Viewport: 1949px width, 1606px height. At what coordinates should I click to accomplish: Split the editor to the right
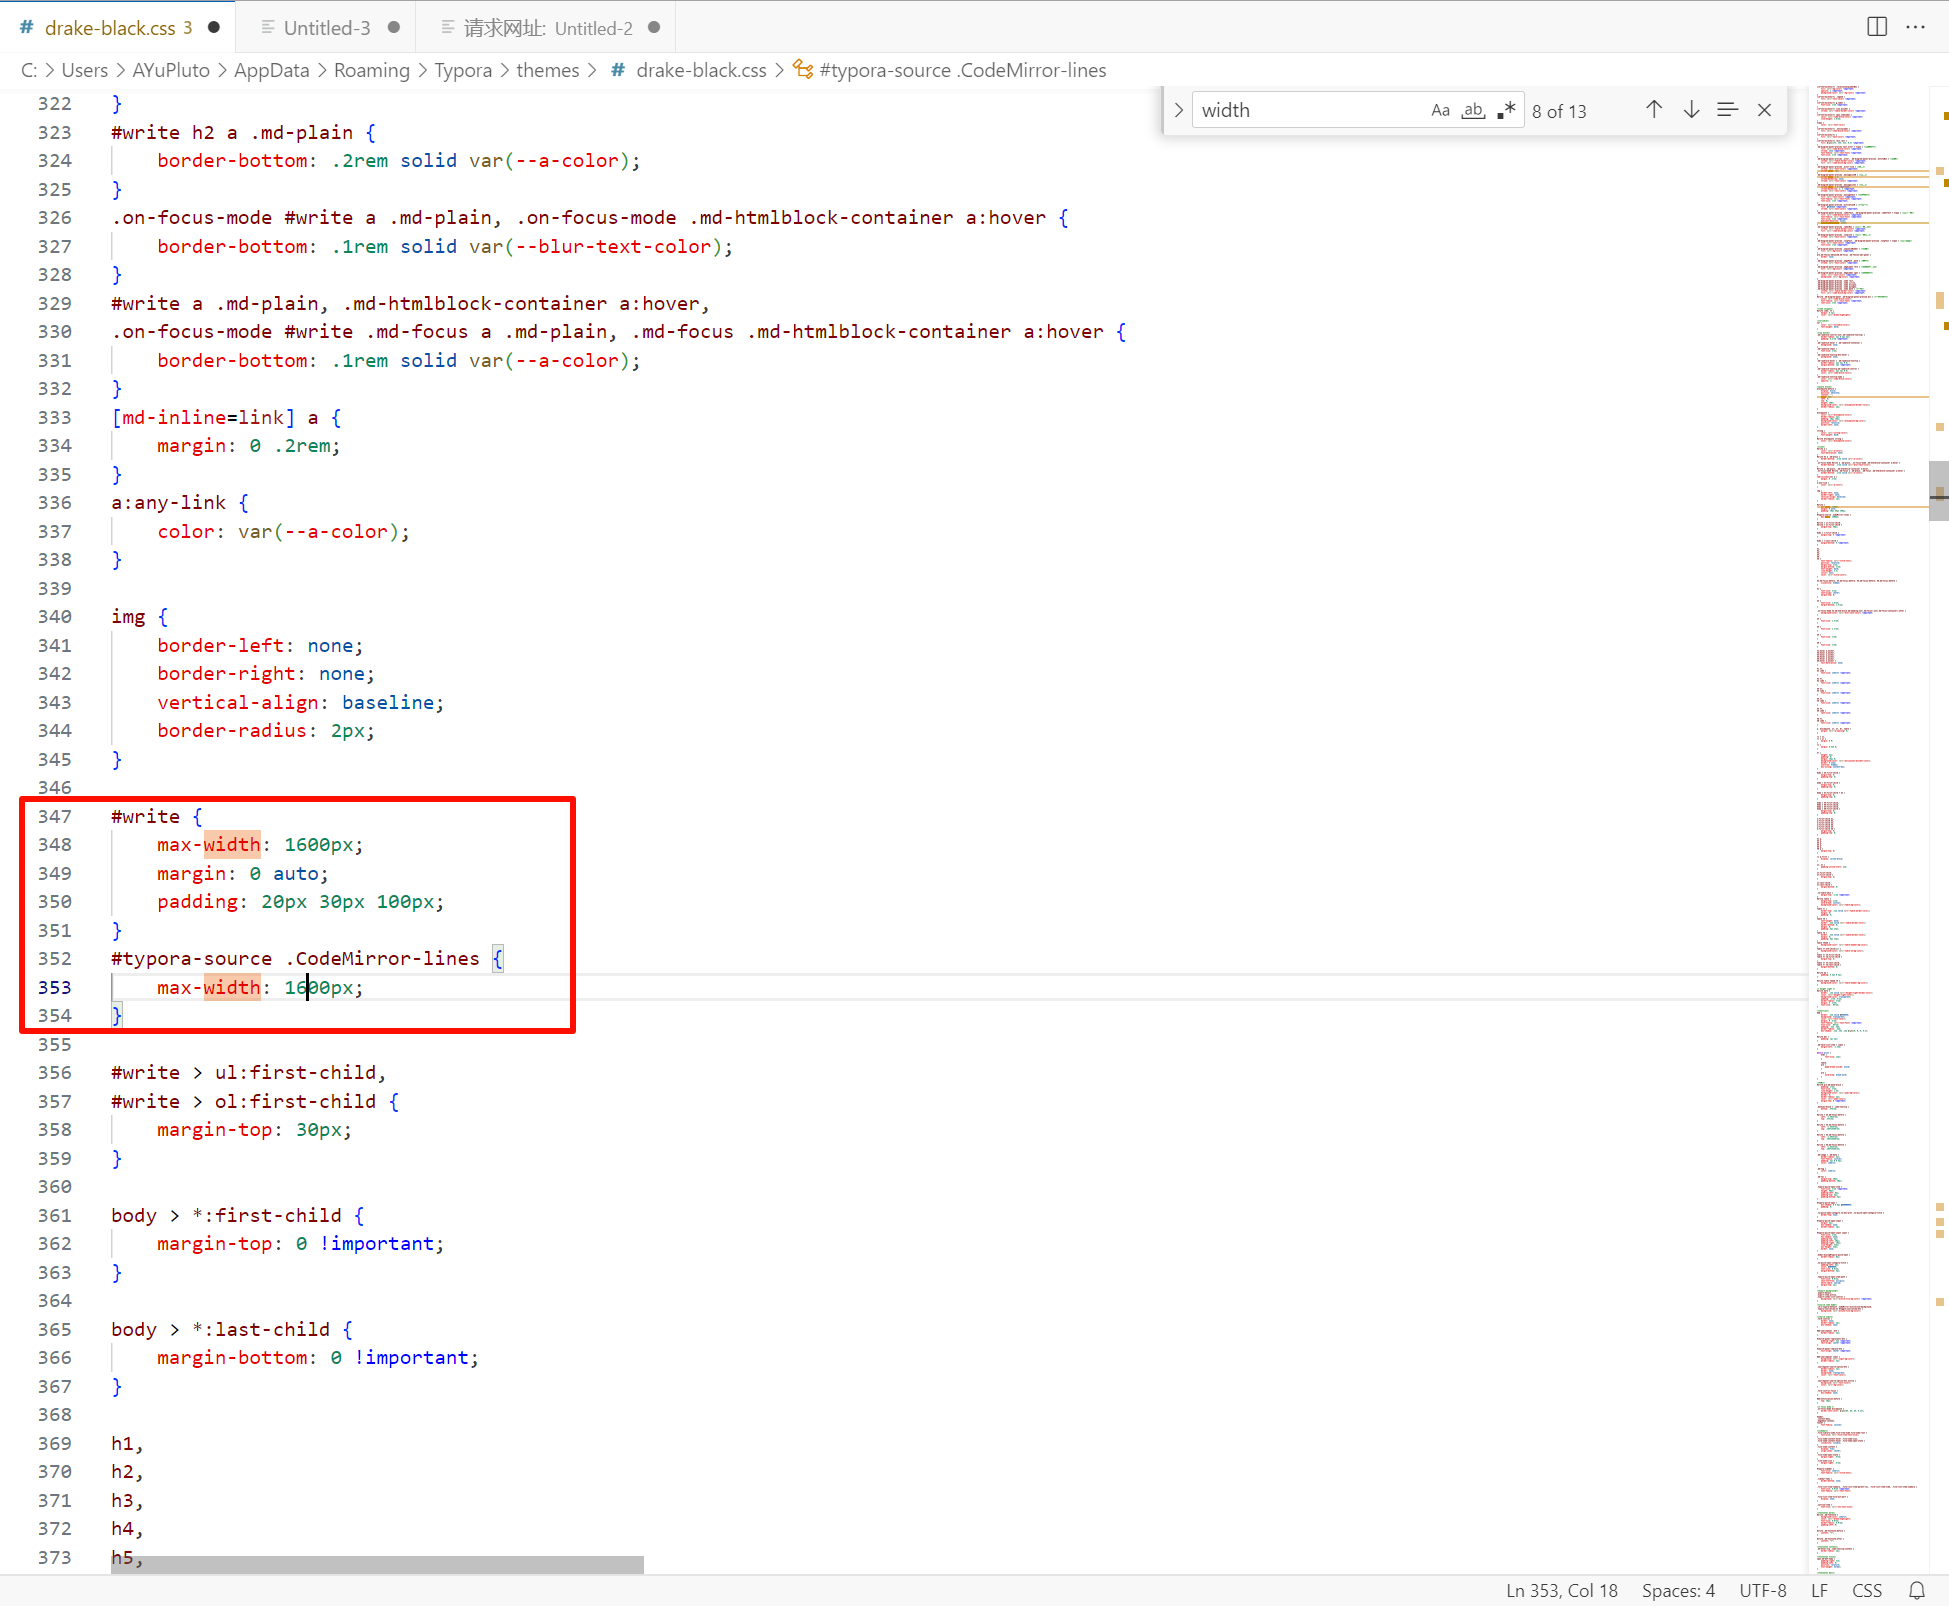[1877, 27]
